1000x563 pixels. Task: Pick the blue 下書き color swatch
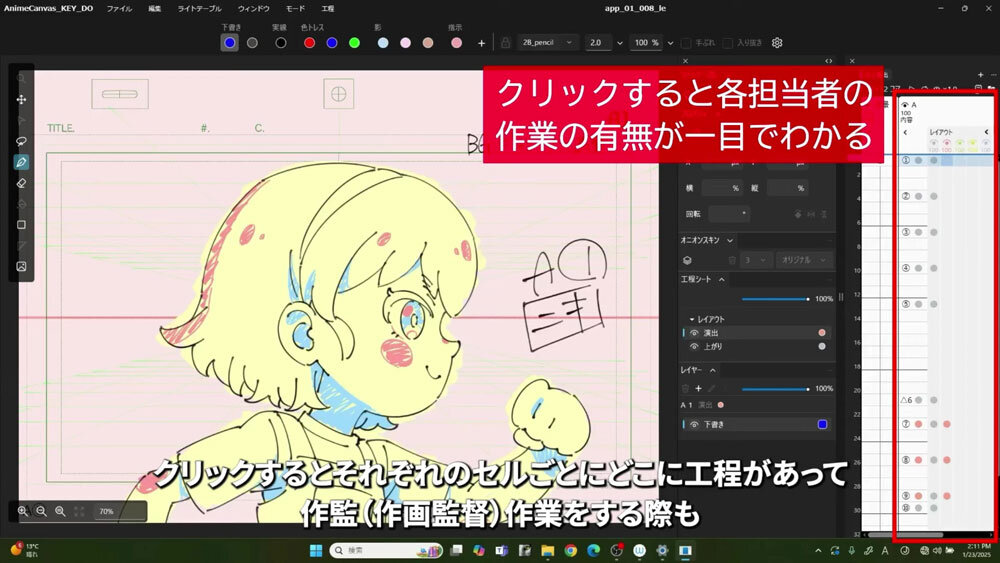point(230,43)
